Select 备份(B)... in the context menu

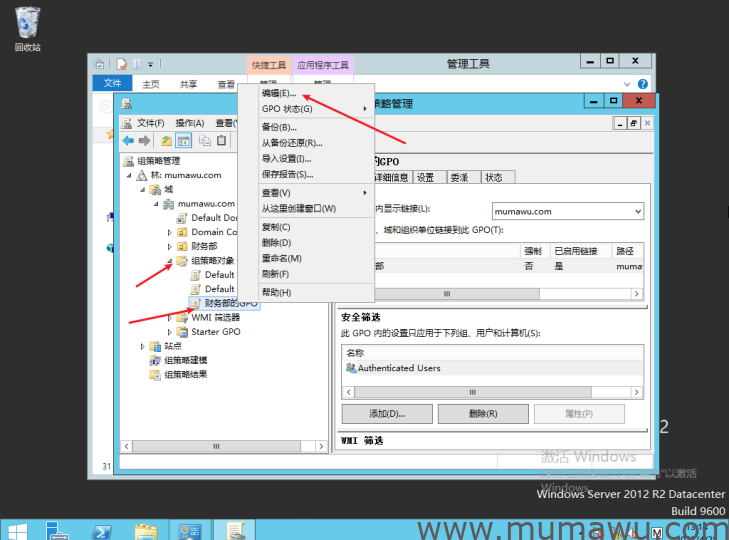[x=278, y=127]
